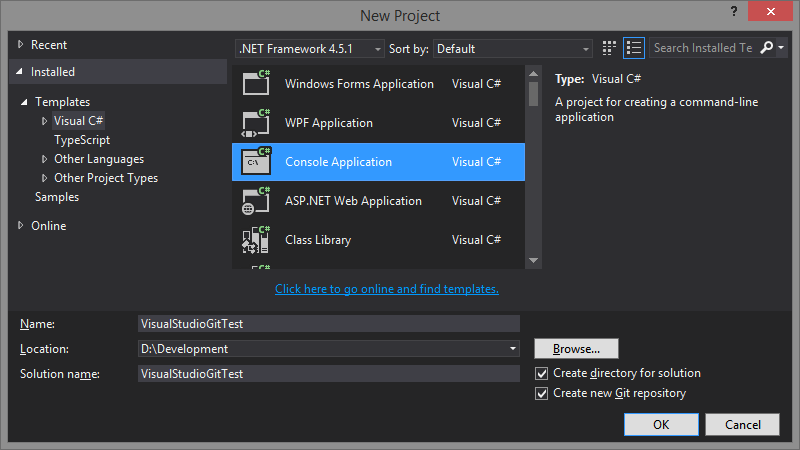Image resolution: width=800 pixels, height=450 pixels.
Task: Toggle Create directory for solution checkbox
Action: (541, 373)
